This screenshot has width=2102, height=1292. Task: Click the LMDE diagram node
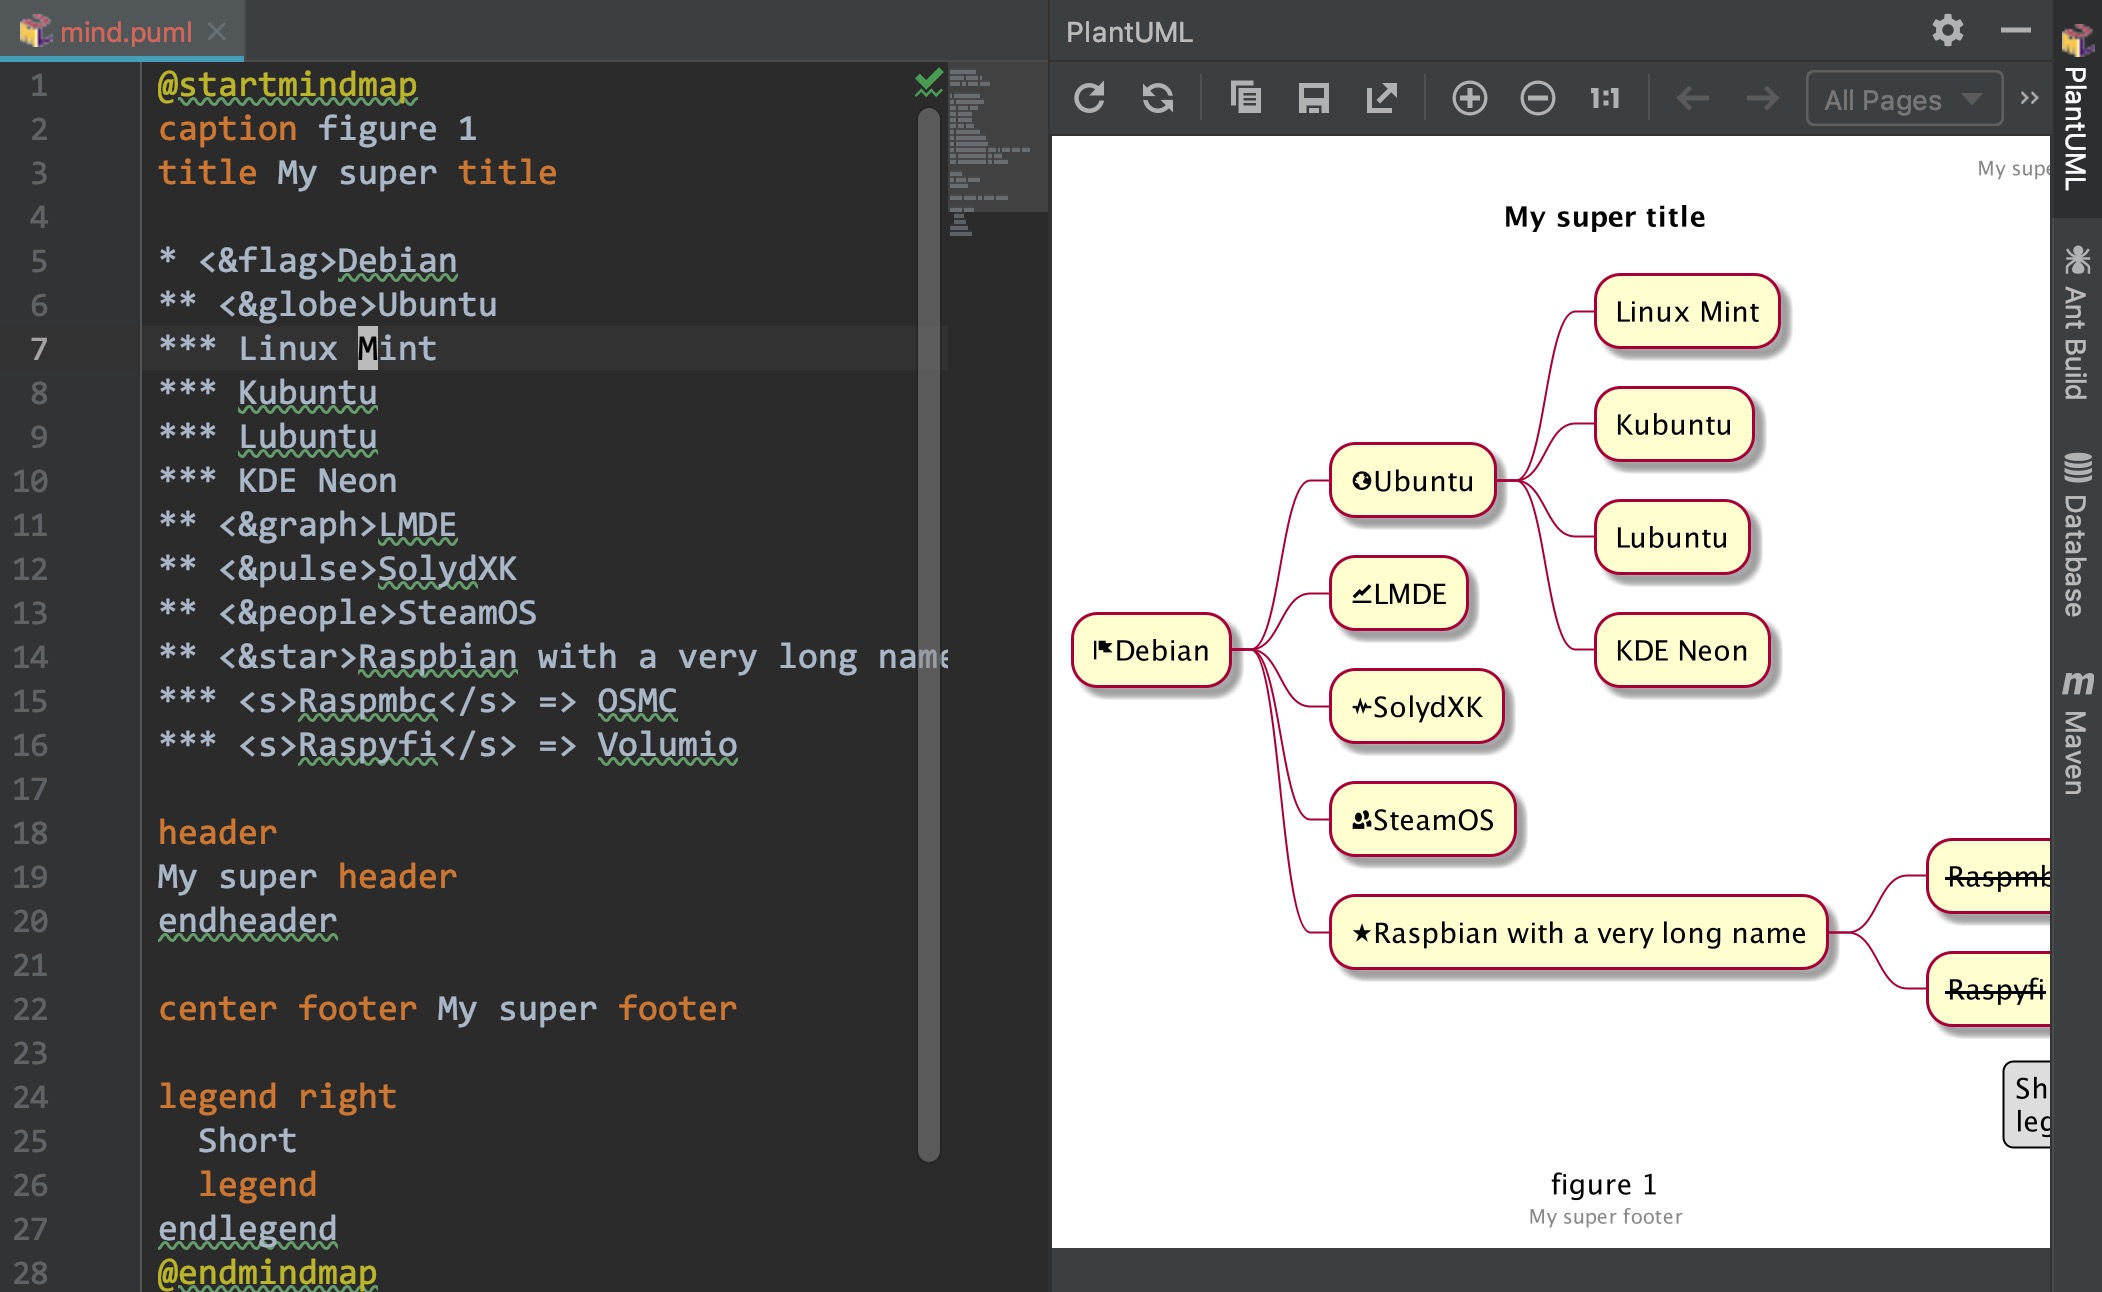[1399, 594]
